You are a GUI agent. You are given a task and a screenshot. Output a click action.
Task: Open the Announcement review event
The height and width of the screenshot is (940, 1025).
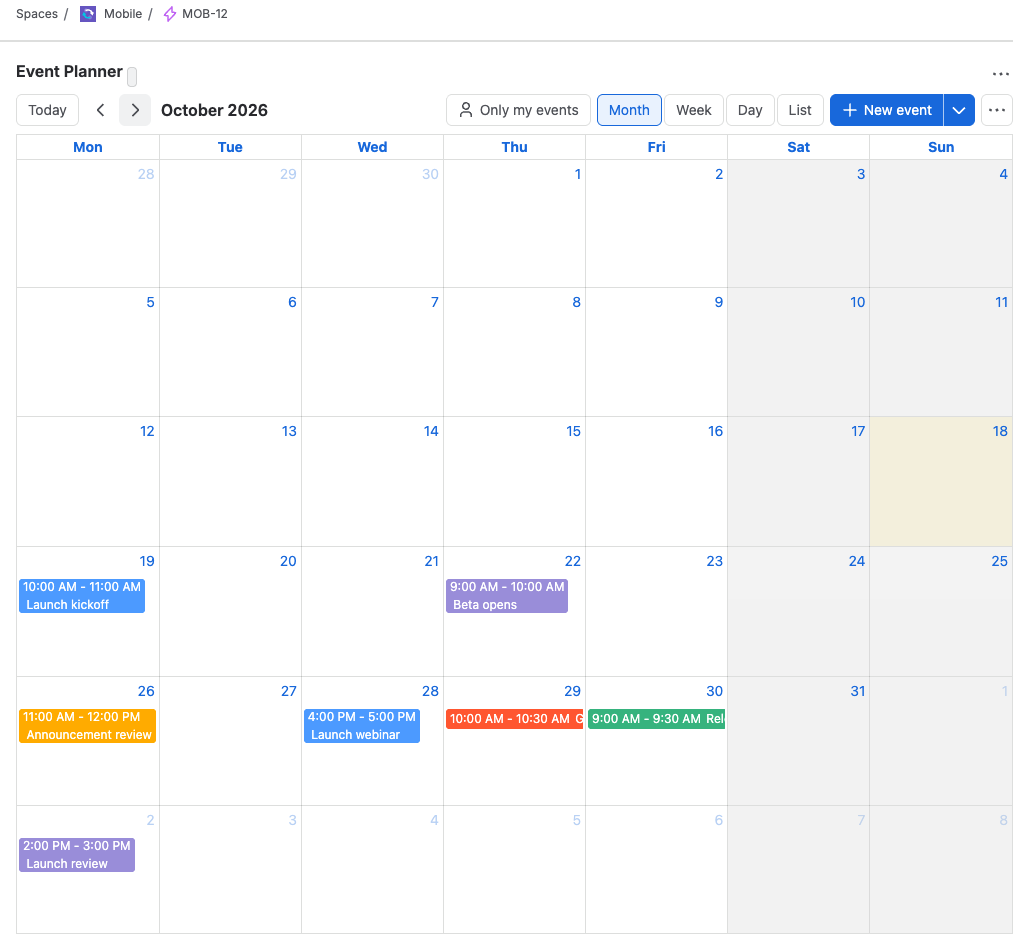tap(88, 726)
